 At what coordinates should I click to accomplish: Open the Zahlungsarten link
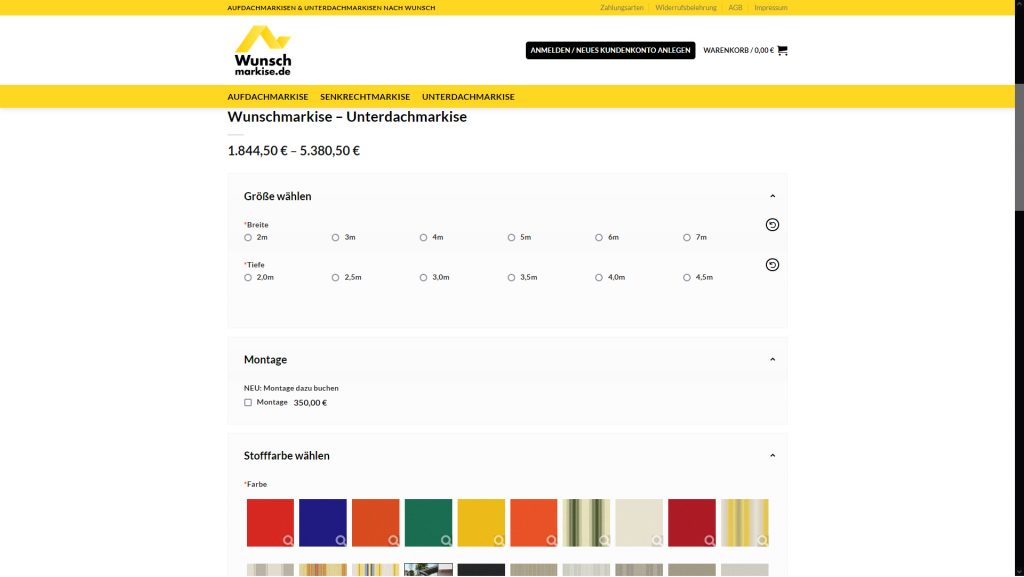click(622, 8)
